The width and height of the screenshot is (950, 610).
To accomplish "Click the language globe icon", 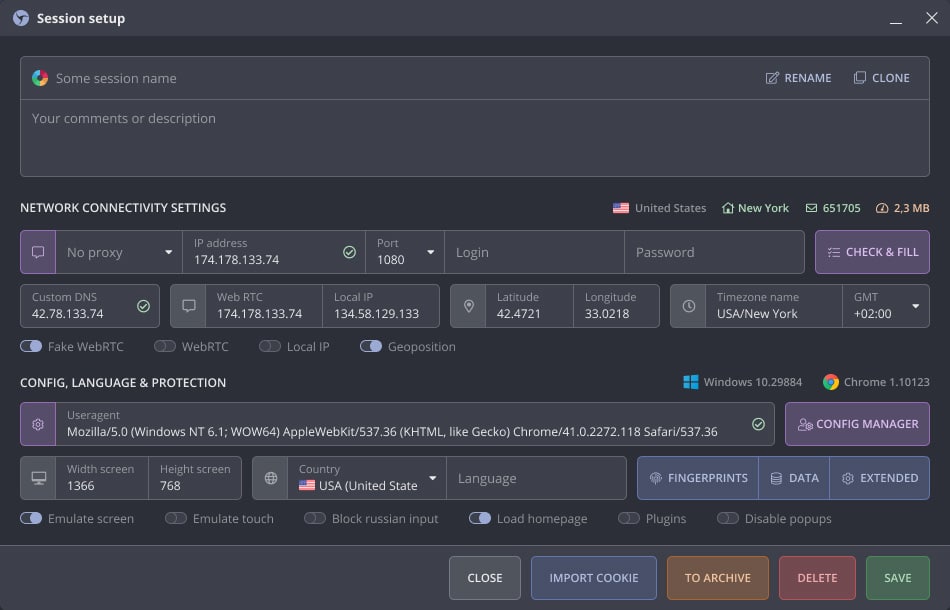I will tap(270, 478).
